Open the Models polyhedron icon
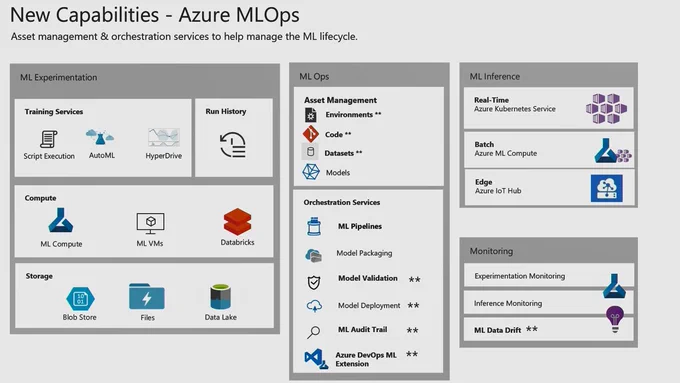 [311, 172]
